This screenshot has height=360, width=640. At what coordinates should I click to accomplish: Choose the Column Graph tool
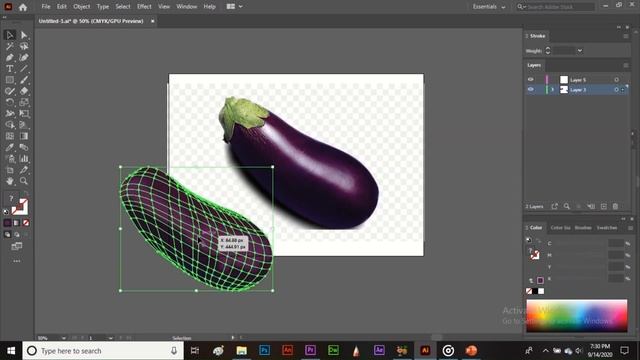tap(24, 158)
